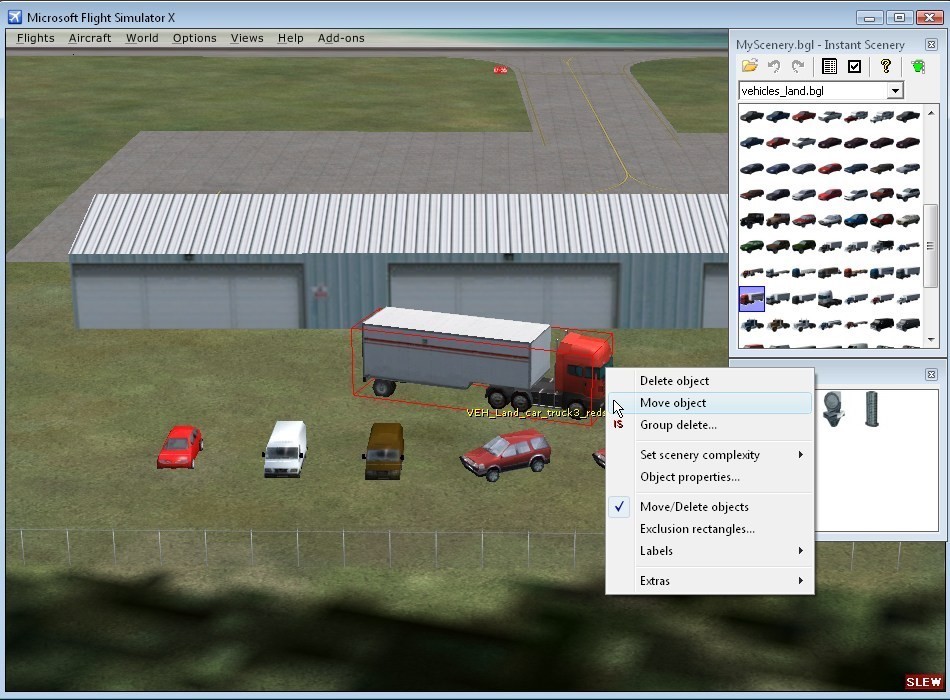
Task: Open the Aircraft menu
Action: (x=90, y=38)
